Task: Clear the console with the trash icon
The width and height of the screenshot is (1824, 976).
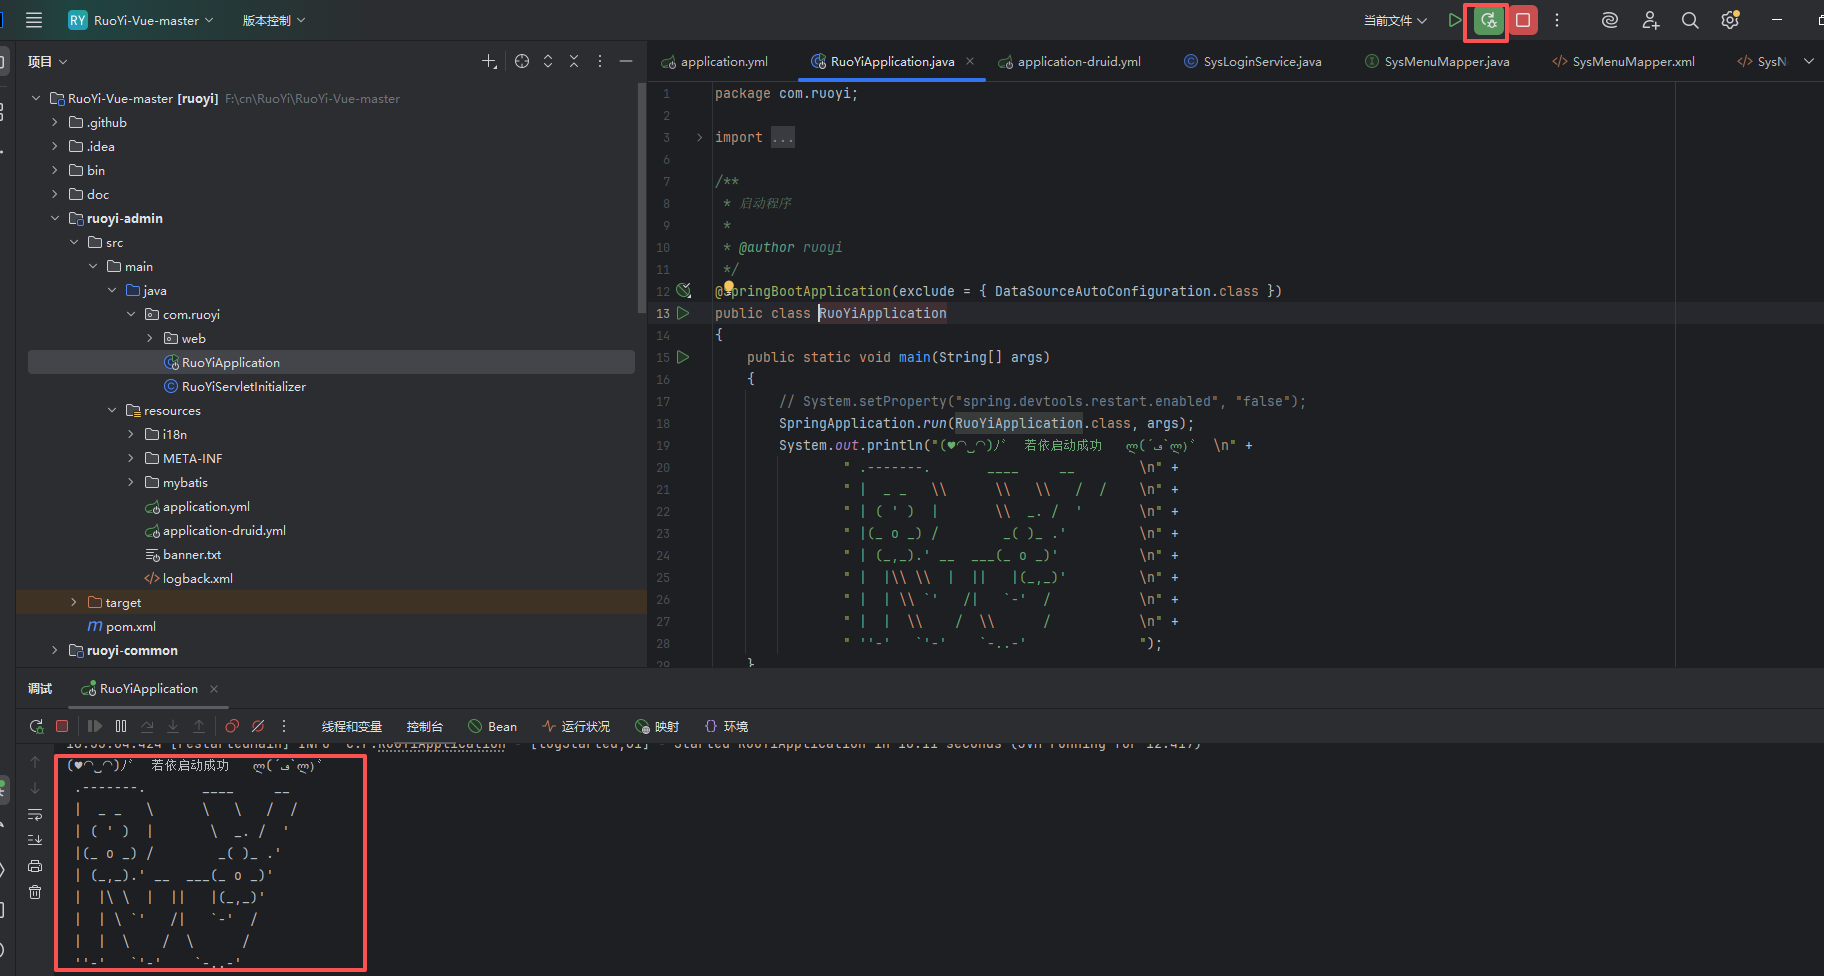Action: [35, 892]
